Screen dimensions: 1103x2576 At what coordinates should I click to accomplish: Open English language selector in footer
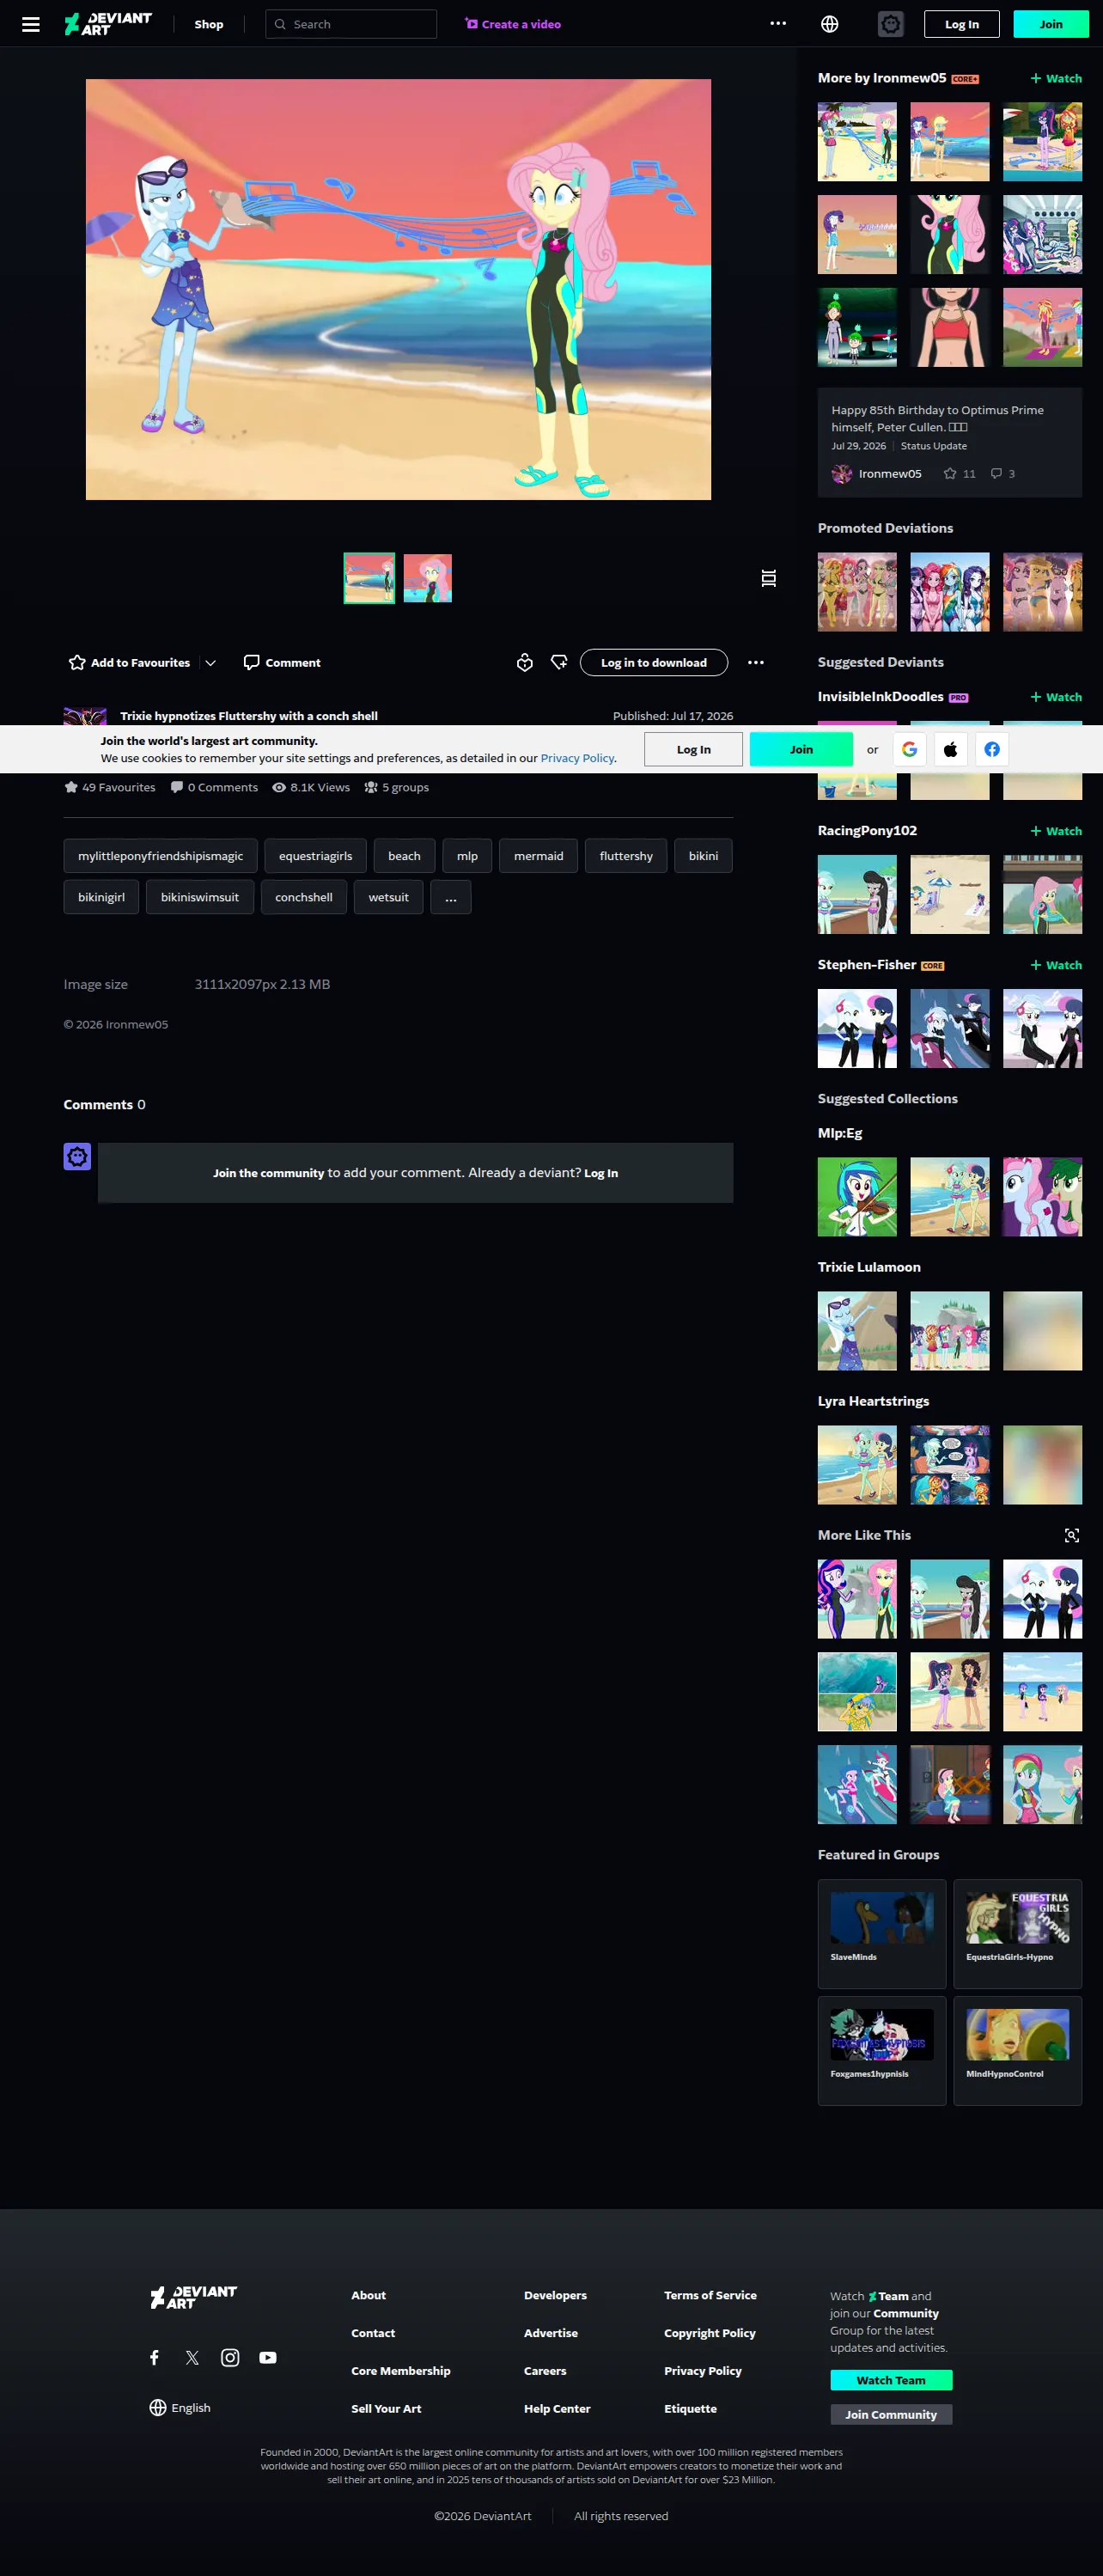[x=180, y=2408]
